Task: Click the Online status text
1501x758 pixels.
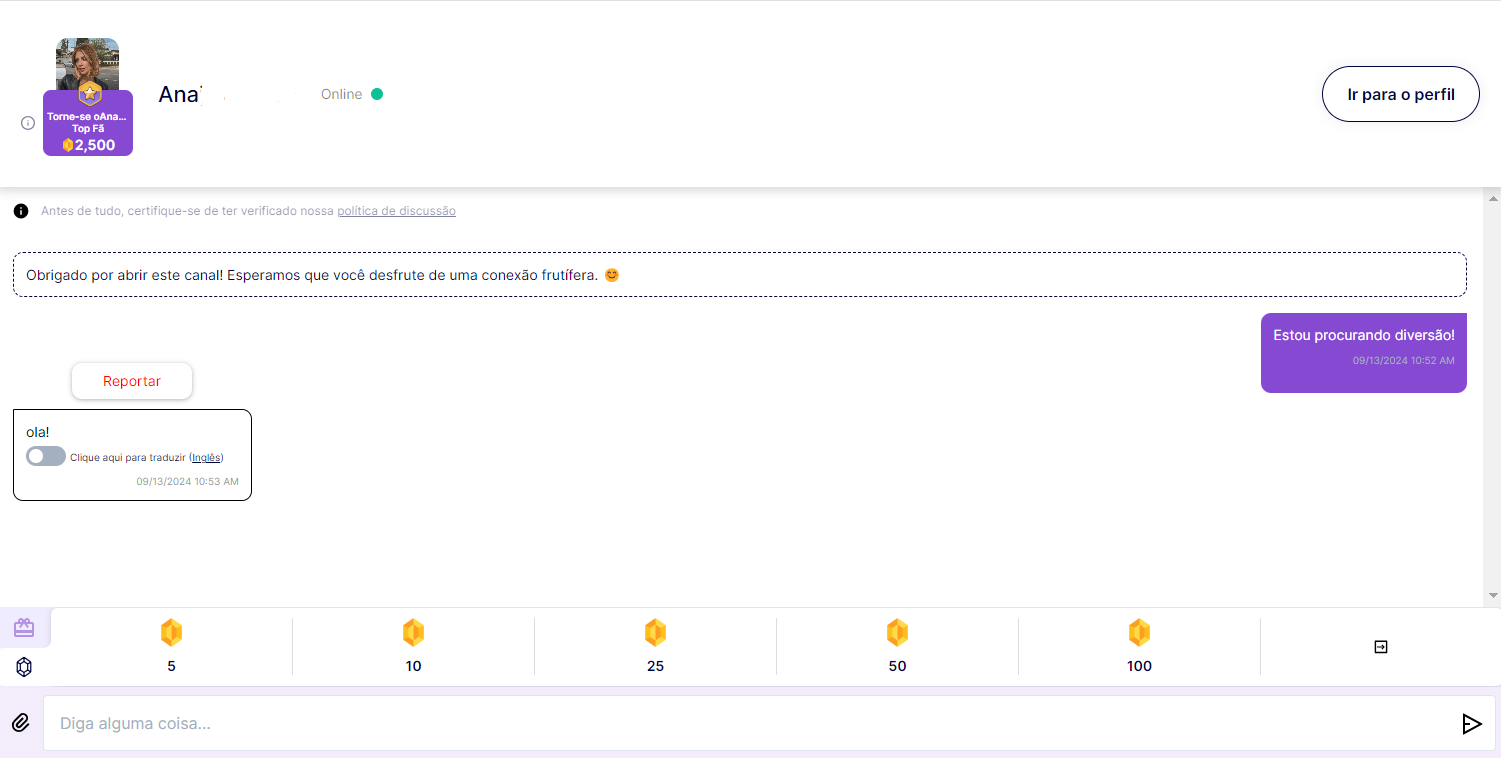Action: 341,94
